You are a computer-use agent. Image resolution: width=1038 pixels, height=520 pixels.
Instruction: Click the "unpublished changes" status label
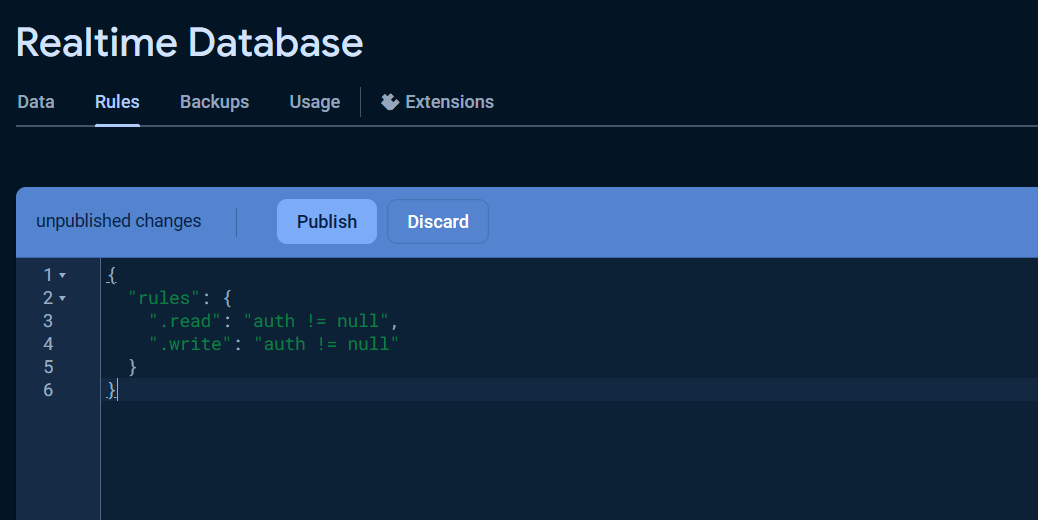point(118,221)
